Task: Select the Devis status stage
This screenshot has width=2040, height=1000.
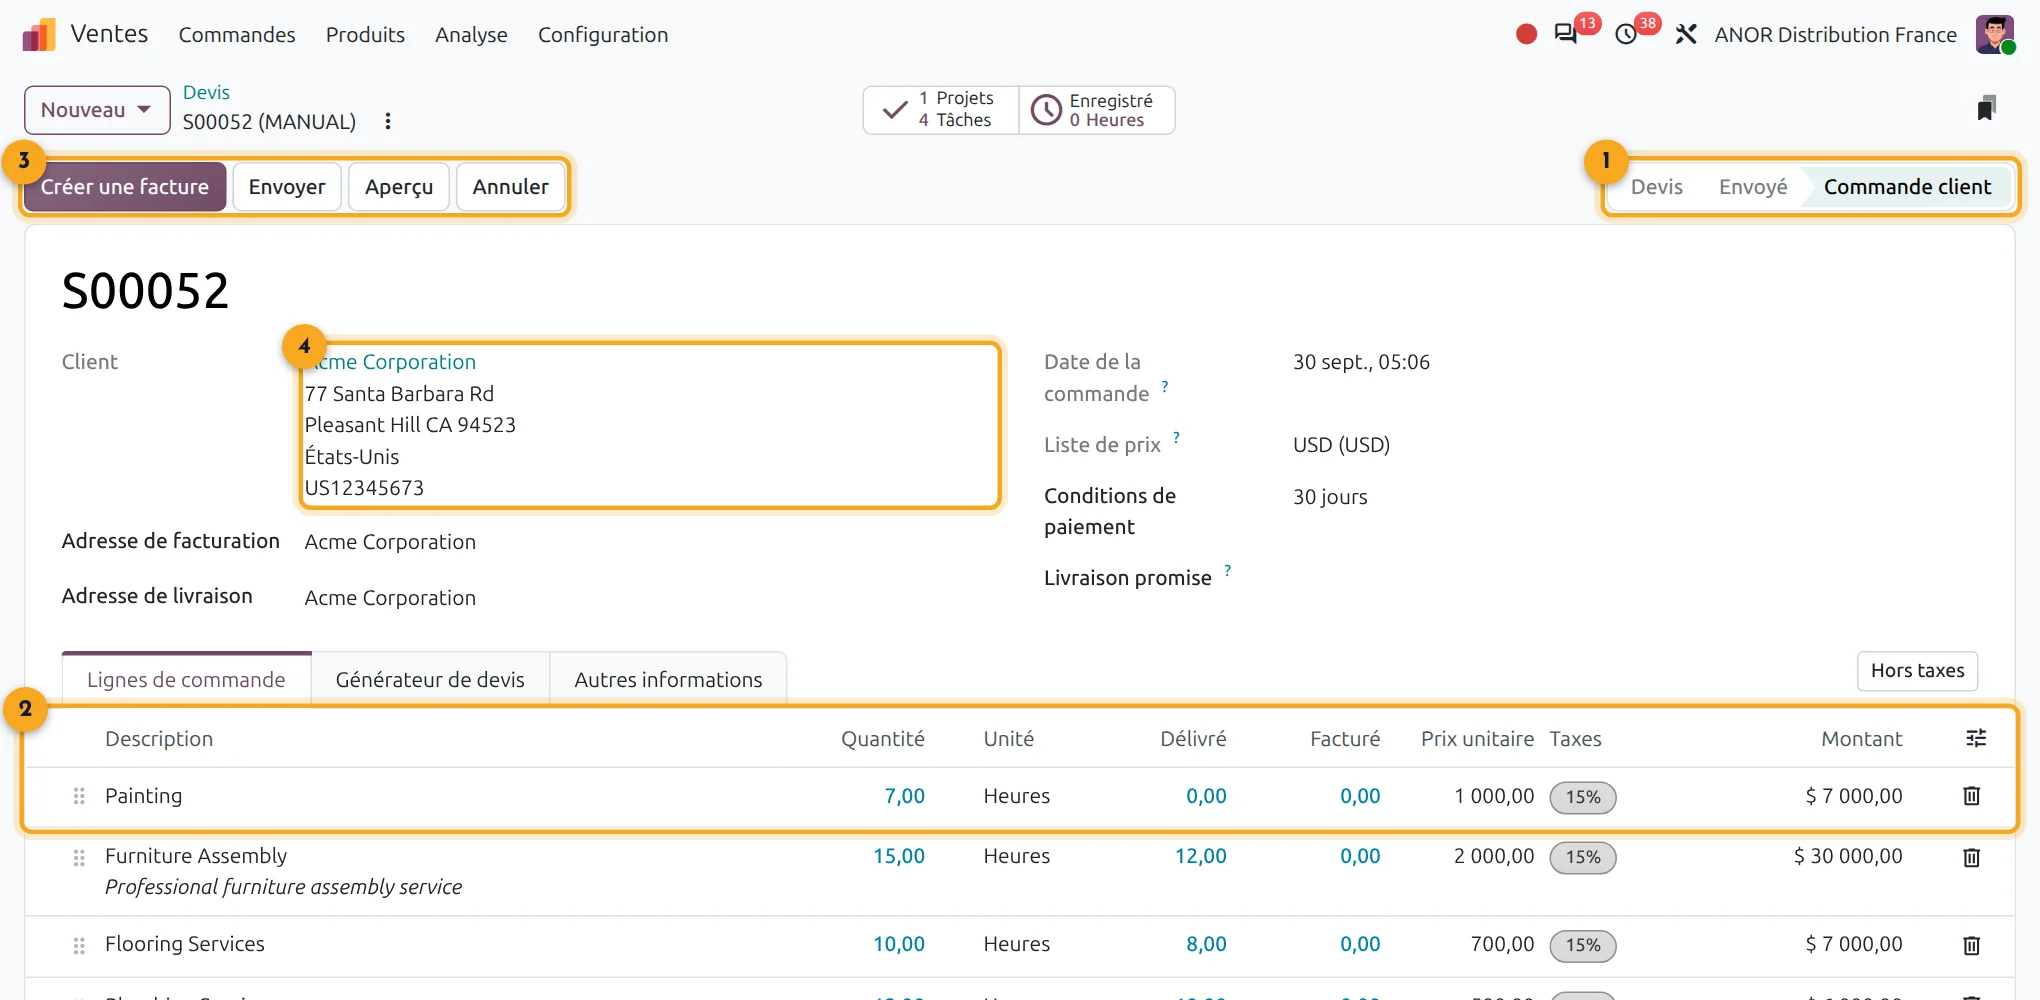Action: pyautogui.click(x=1656, y=187)
